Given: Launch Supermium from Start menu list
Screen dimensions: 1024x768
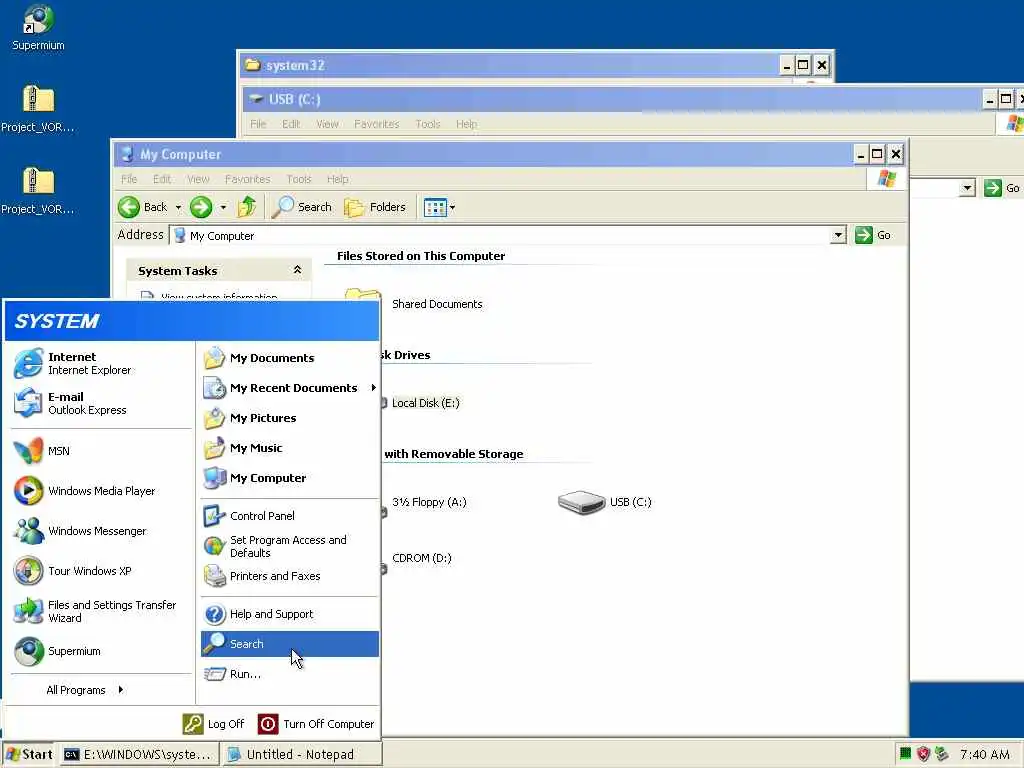Looking at the screenshot, I should 101,651.
